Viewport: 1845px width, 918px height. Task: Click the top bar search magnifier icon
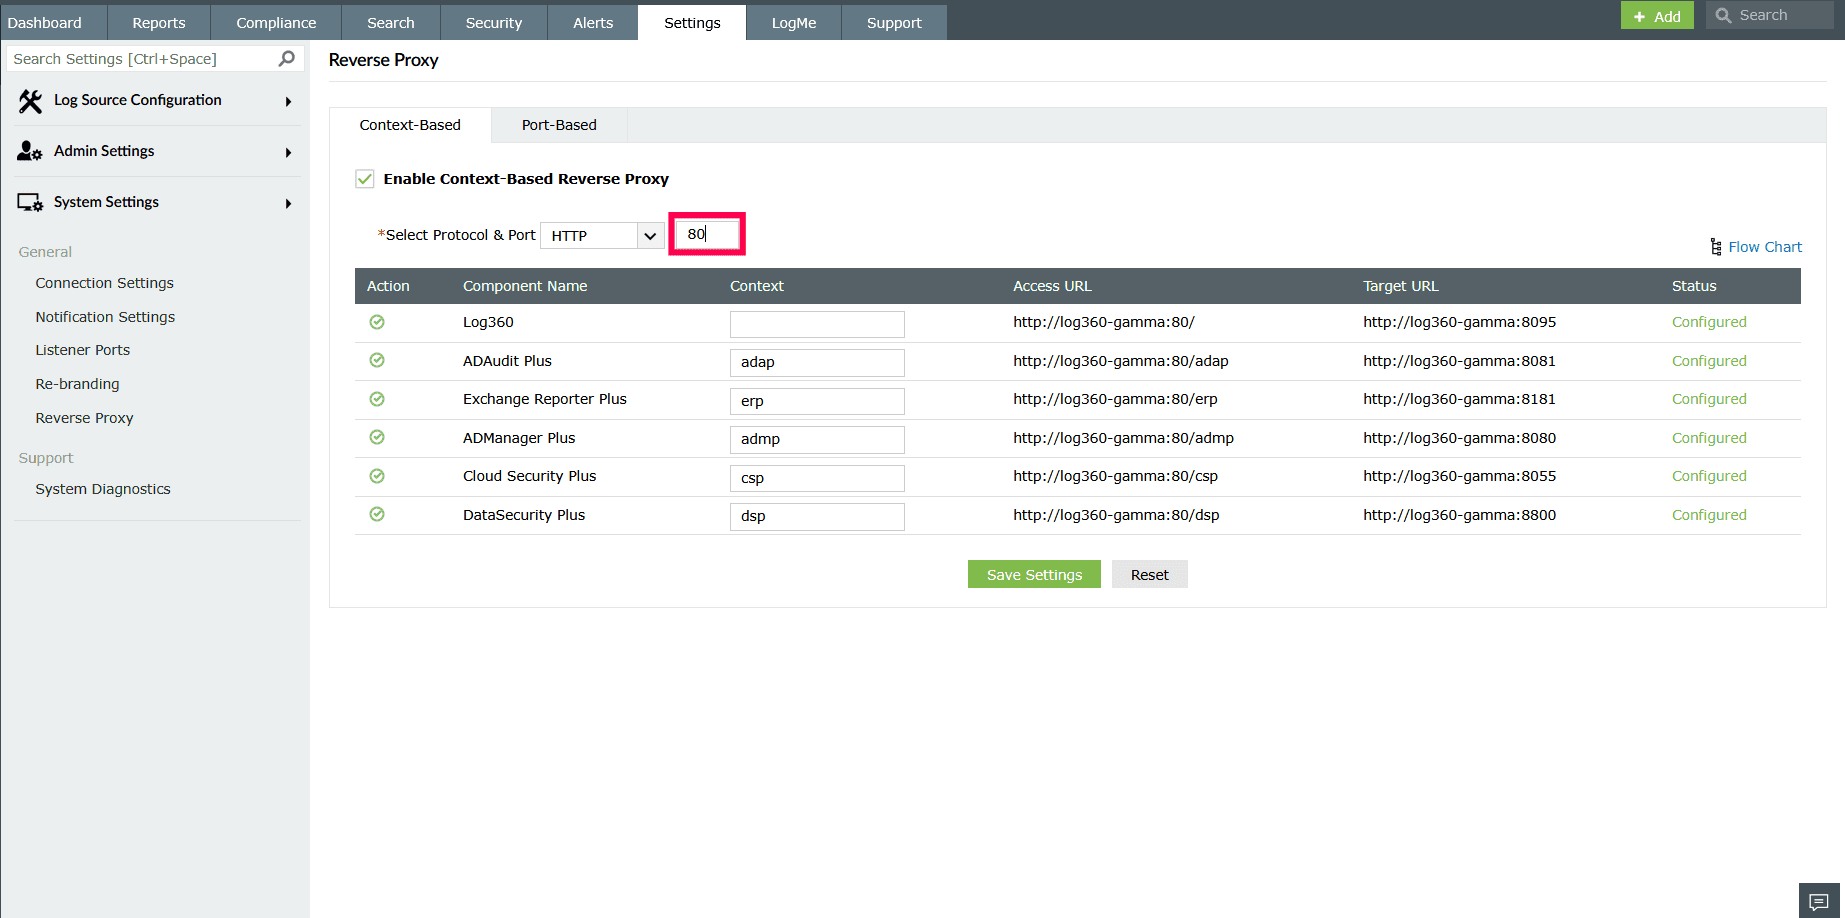1724,16
